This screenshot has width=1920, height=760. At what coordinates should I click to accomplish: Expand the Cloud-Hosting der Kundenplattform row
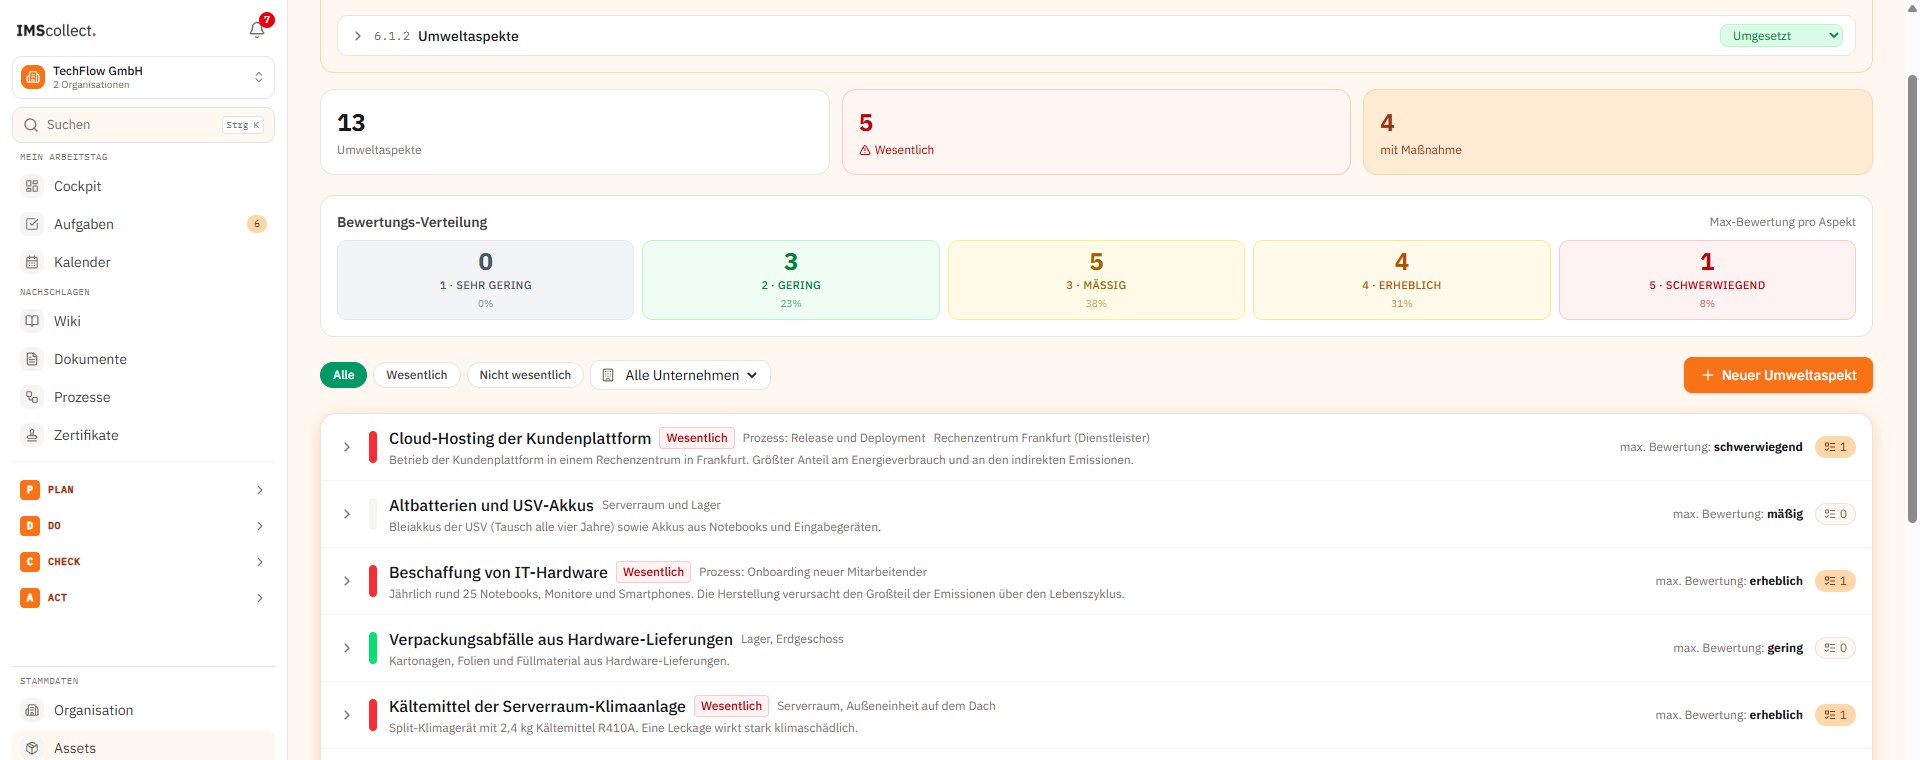point(347,447)
